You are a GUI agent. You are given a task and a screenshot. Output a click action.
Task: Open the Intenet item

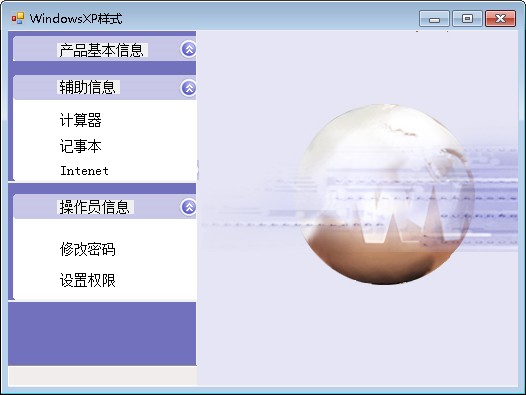coord(84,170)
